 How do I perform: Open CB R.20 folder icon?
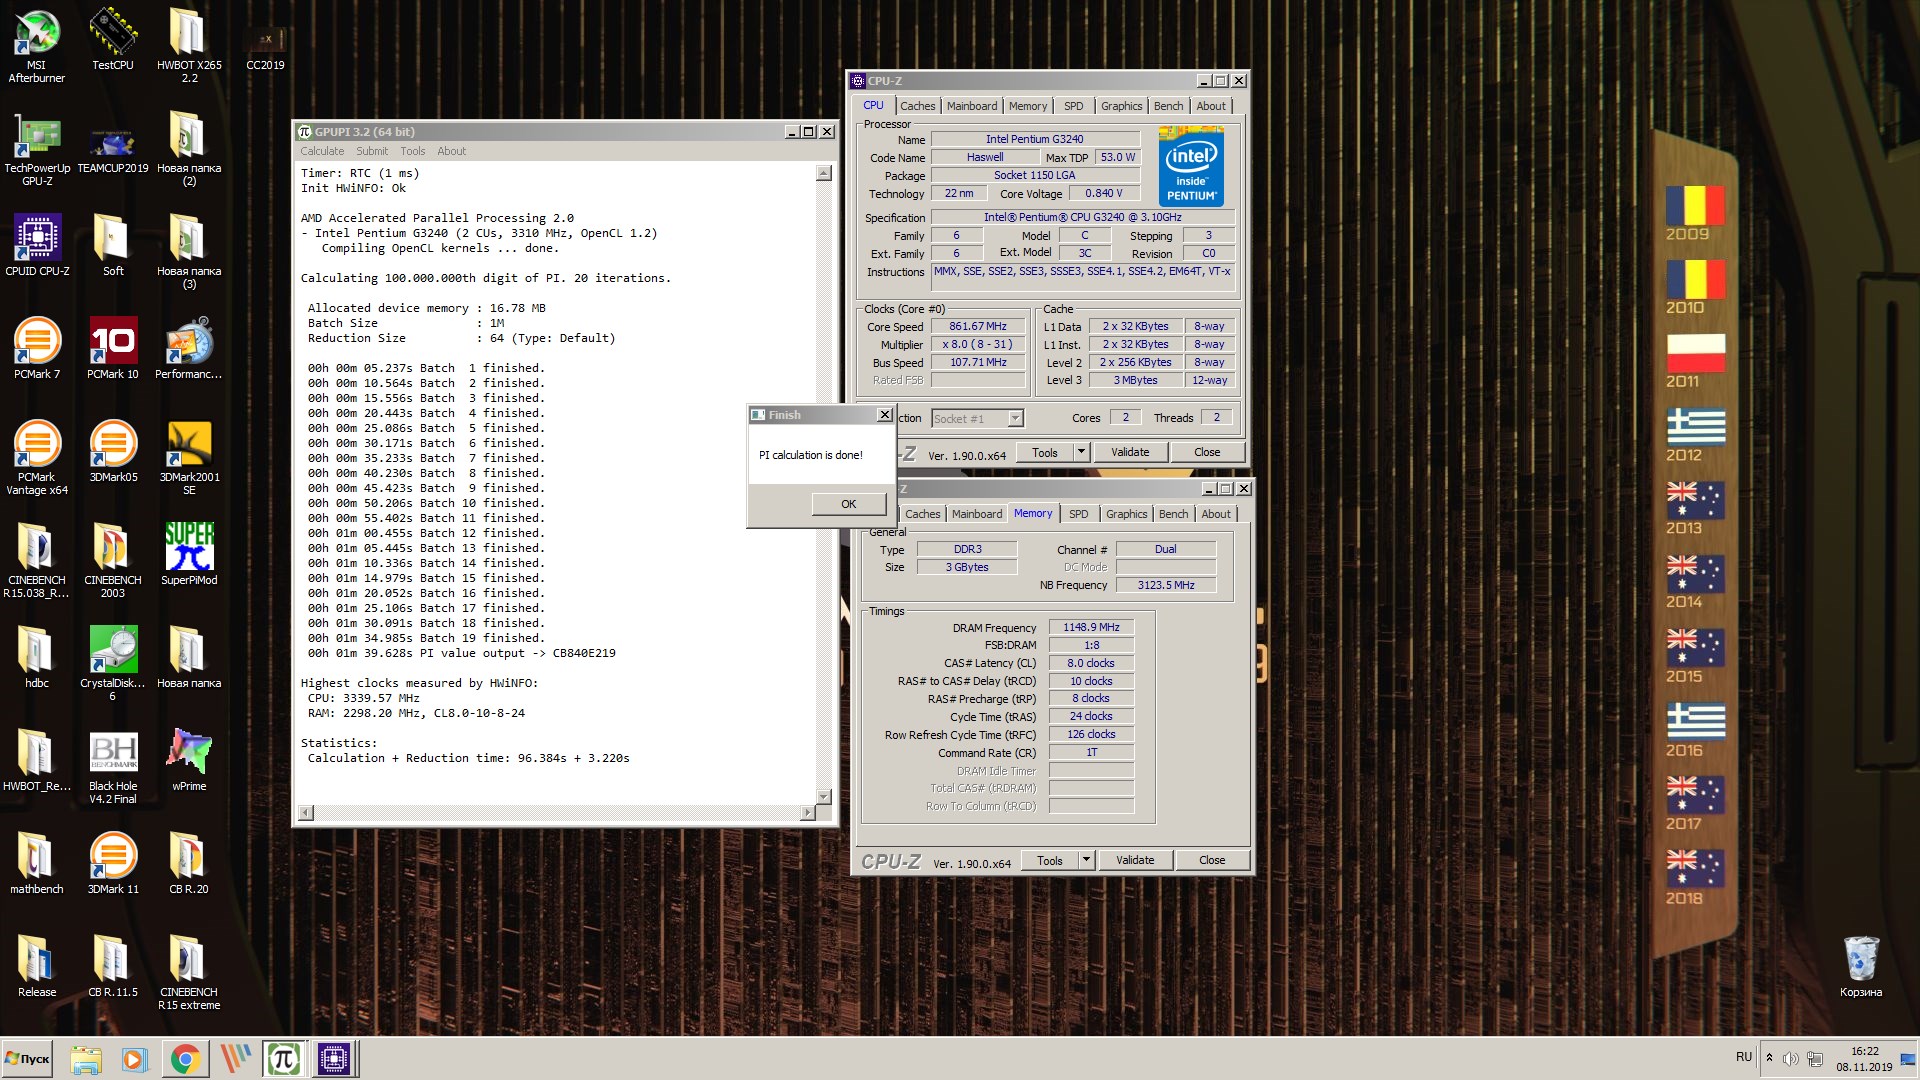(x=189, y=863)
